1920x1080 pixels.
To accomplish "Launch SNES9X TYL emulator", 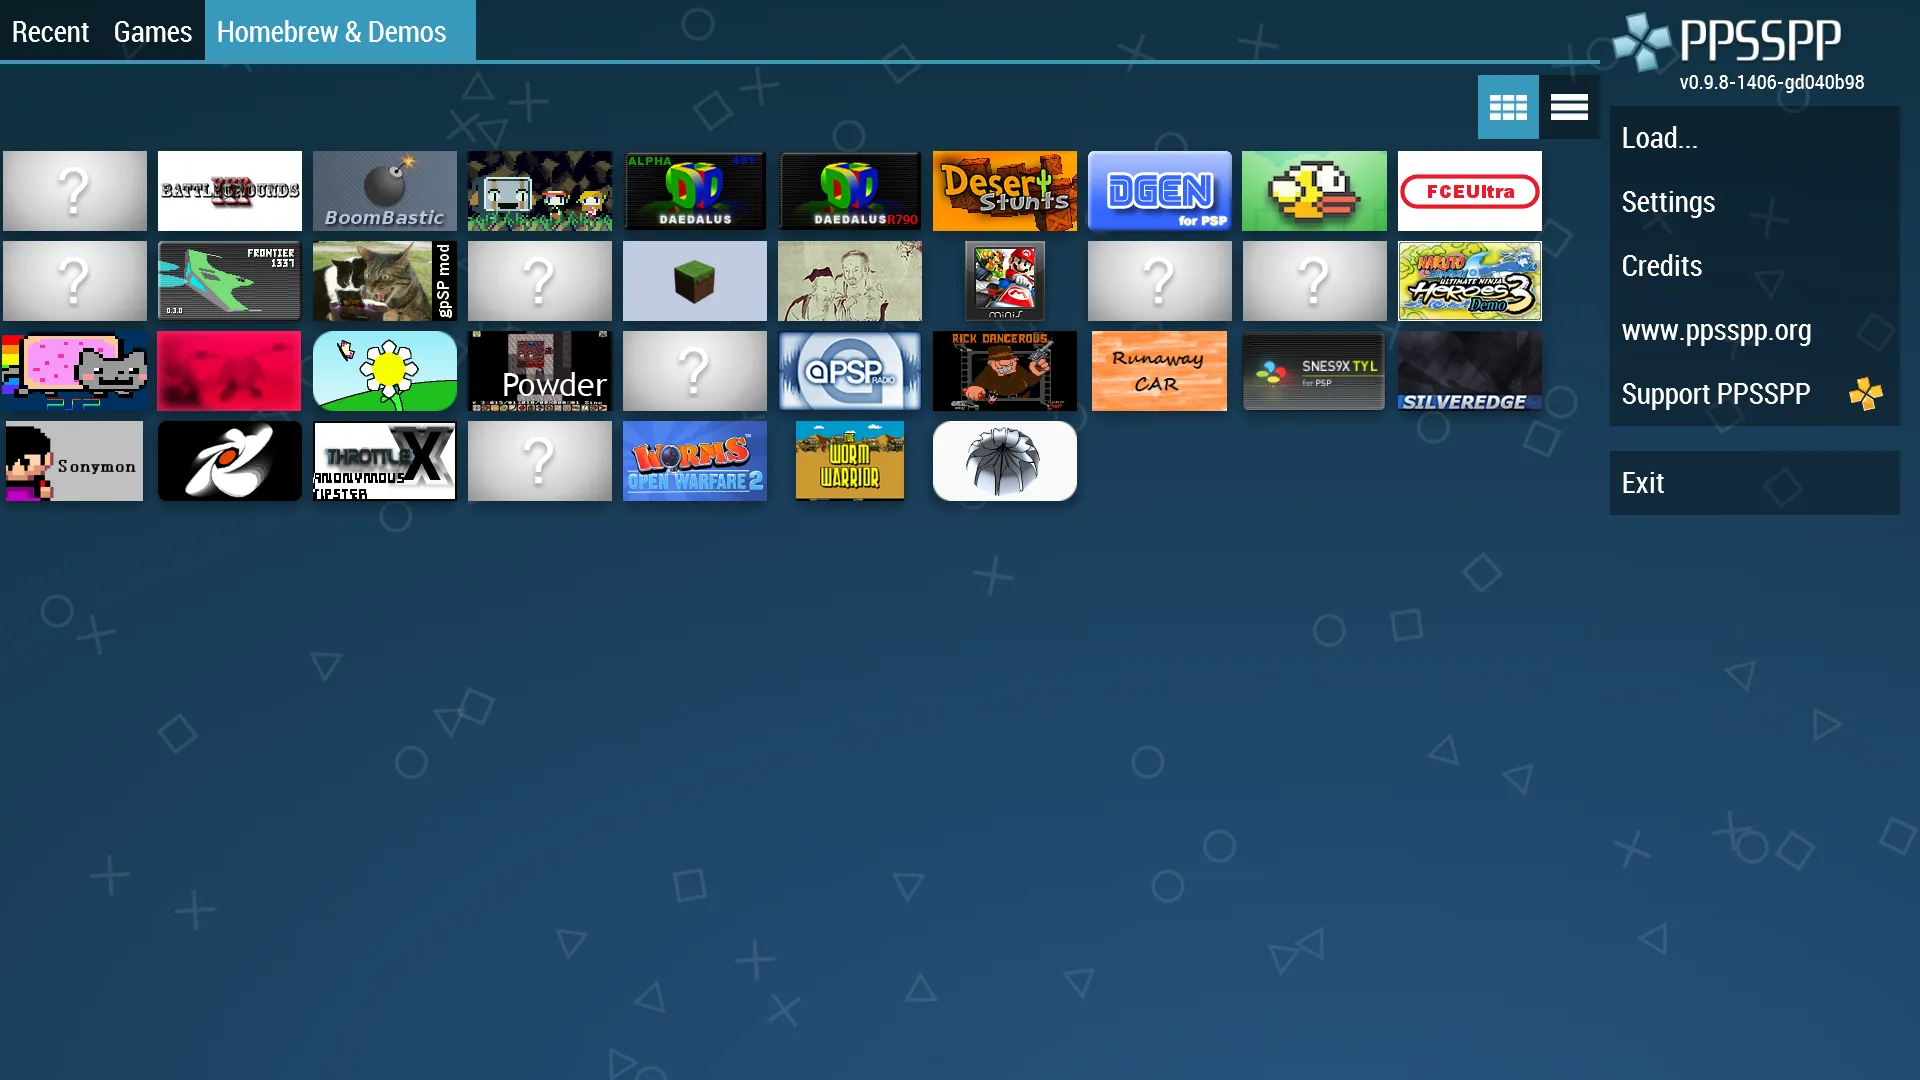I will click(x=1313, y=371).
